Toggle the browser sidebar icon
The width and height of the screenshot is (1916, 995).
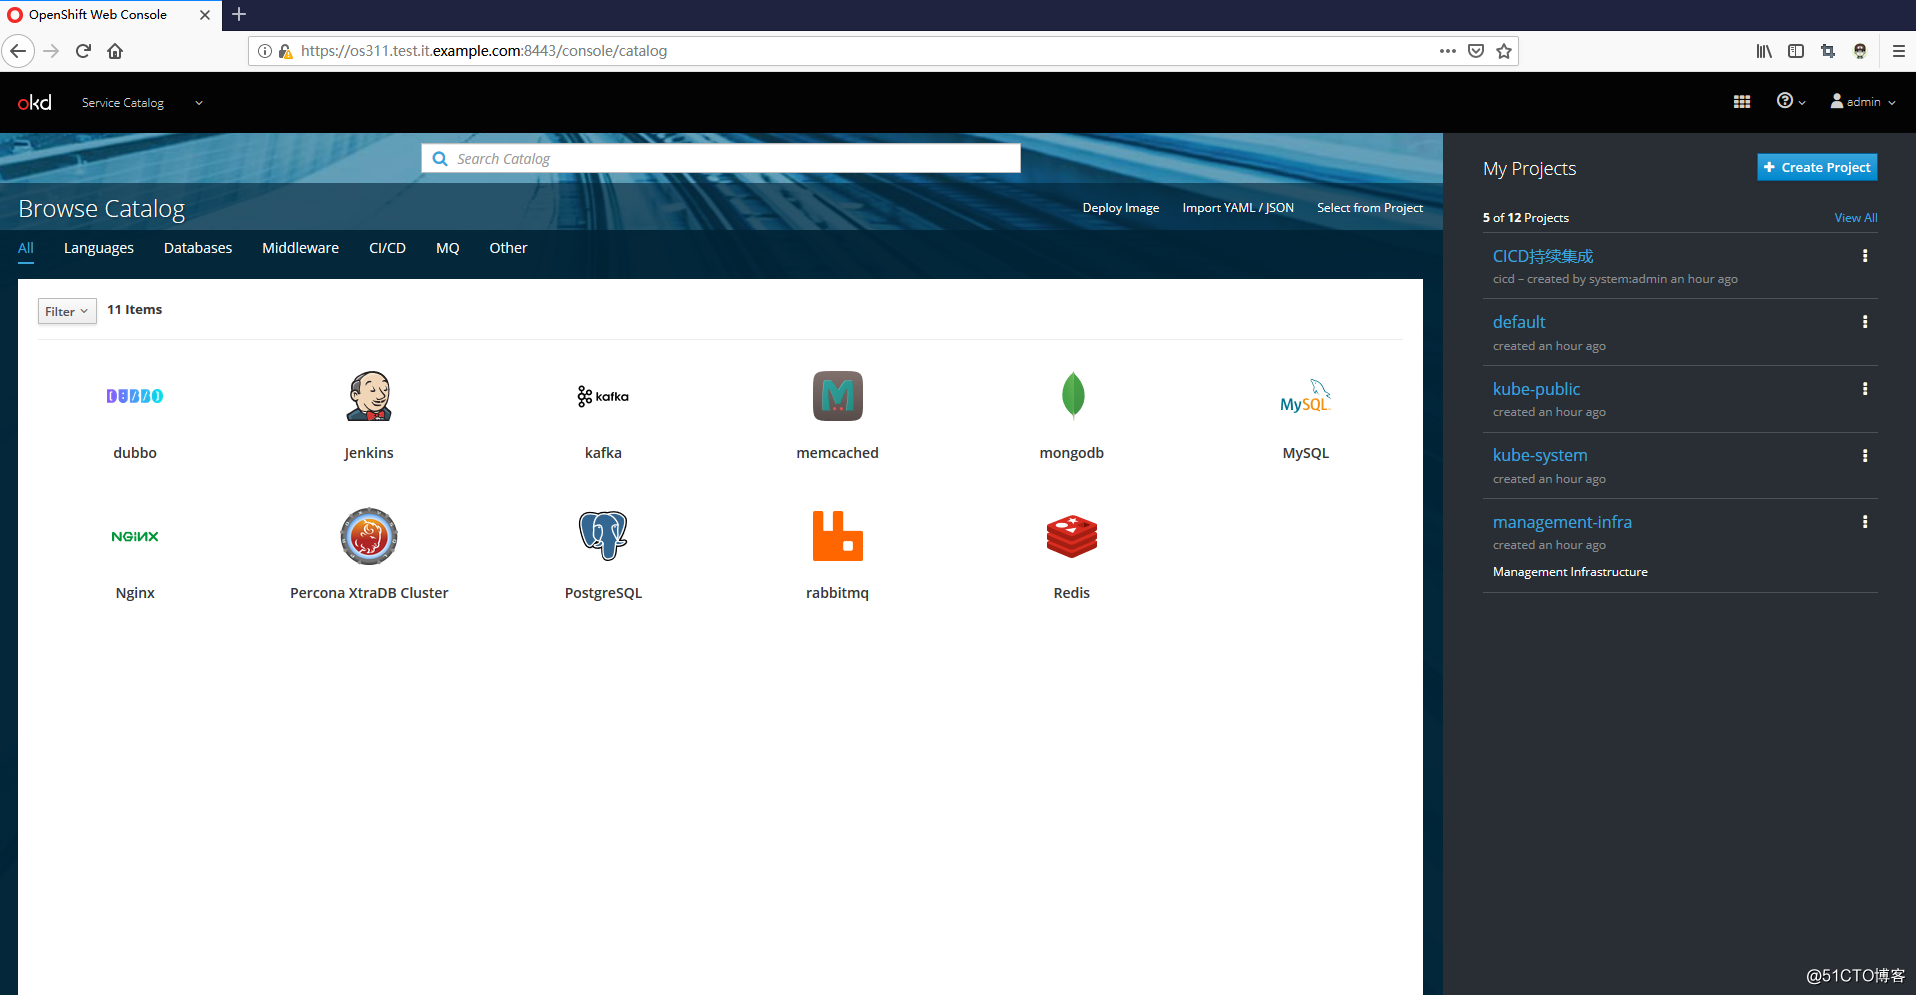[x=1796, y=51]
